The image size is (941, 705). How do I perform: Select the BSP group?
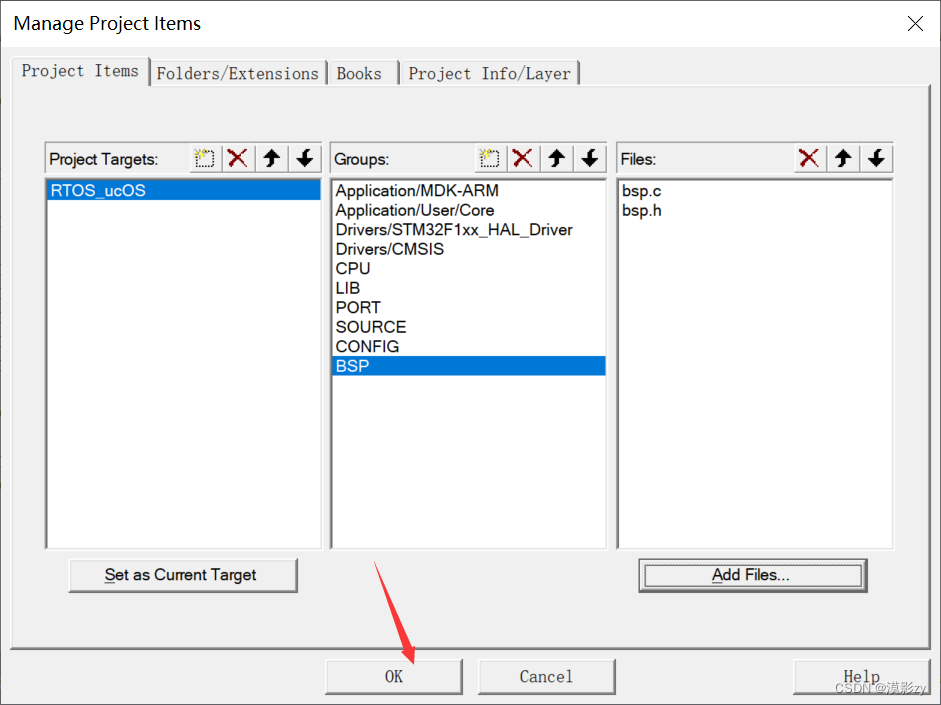click(468, 365)
